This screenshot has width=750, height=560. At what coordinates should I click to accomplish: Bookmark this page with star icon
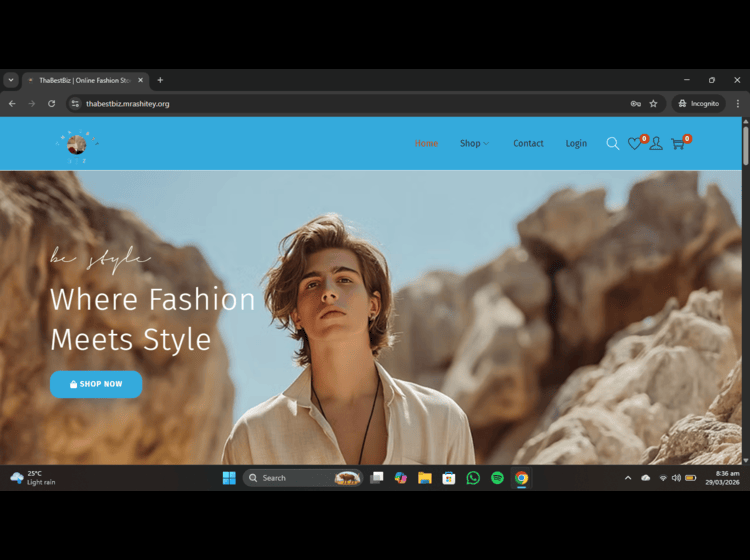pyautogui.click(x=653, y=104)
